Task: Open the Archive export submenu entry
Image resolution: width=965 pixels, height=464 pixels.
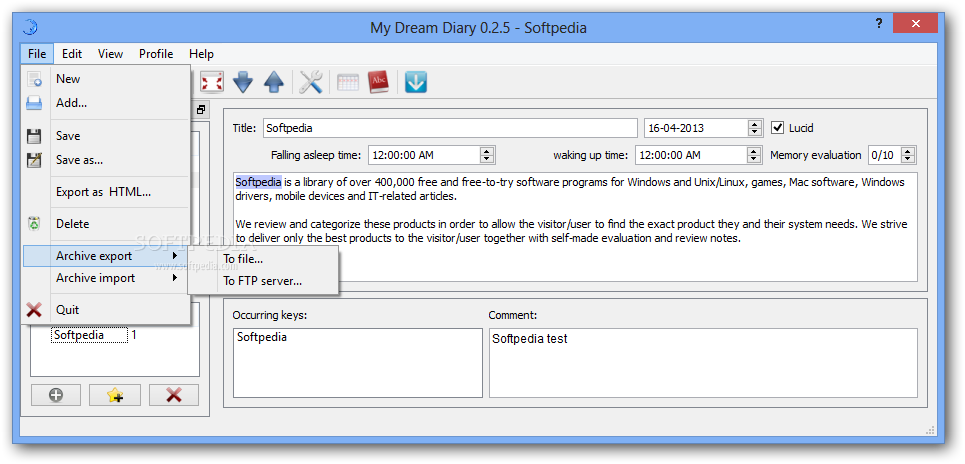Action: (106, 256)
